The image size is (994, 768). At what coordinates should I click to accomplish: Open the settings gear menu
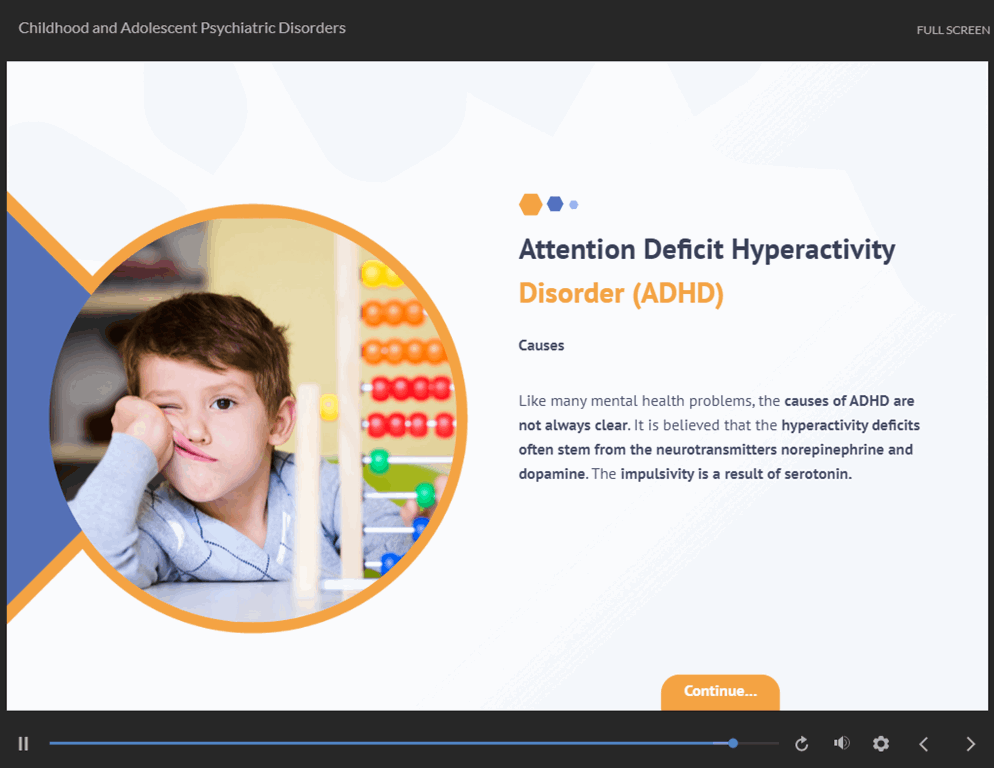click(881, 743)
